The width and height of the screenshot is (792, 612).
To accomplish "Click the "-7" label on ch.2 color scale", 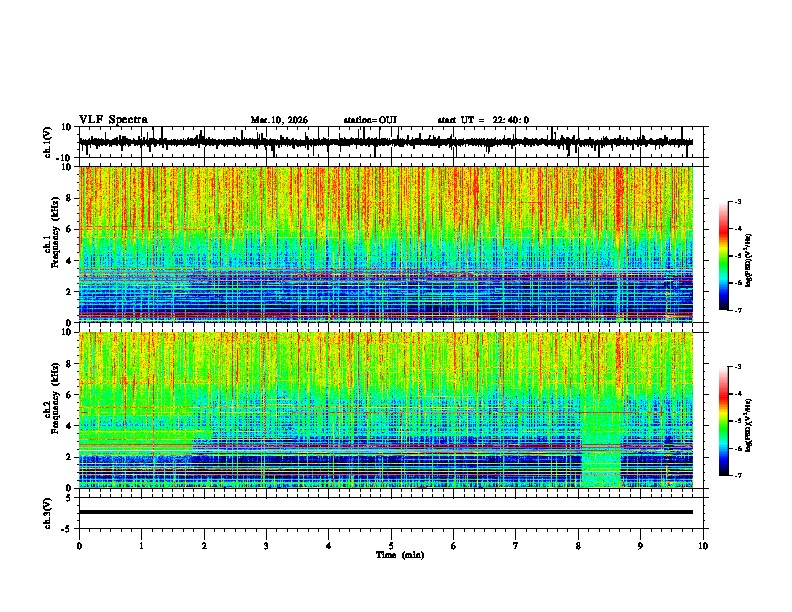I will coord(738,475).
